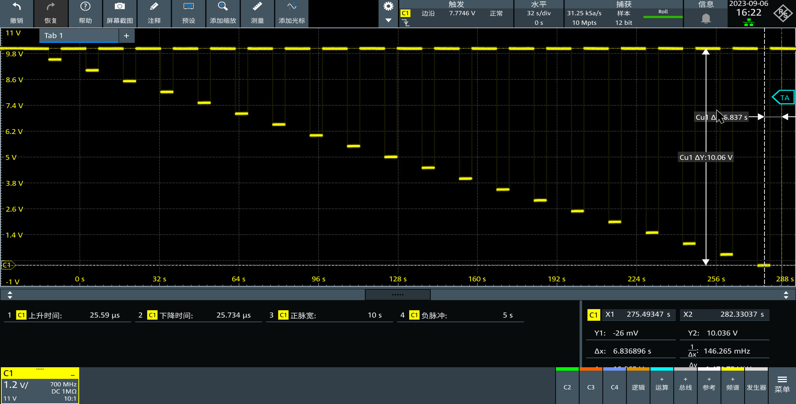The height and width of the screenshot is (404, 796).
Task: Select the Measure (测量) ruler tool
Action: (257, 12)
